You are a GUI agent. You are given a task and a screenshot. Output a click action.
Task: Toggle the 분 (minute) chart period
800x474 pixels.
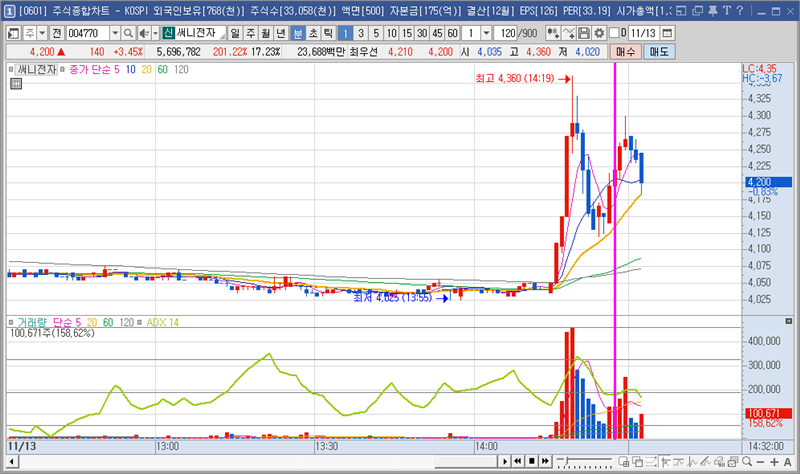[x=297, y=33]
